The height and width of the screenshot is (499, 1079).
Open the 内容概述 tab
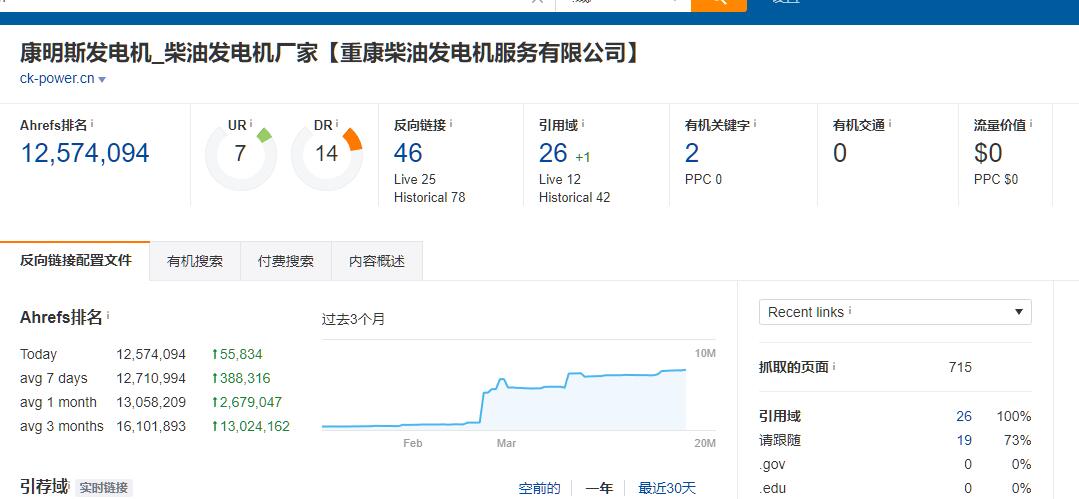pyautogui.click(x=376, y=262)
